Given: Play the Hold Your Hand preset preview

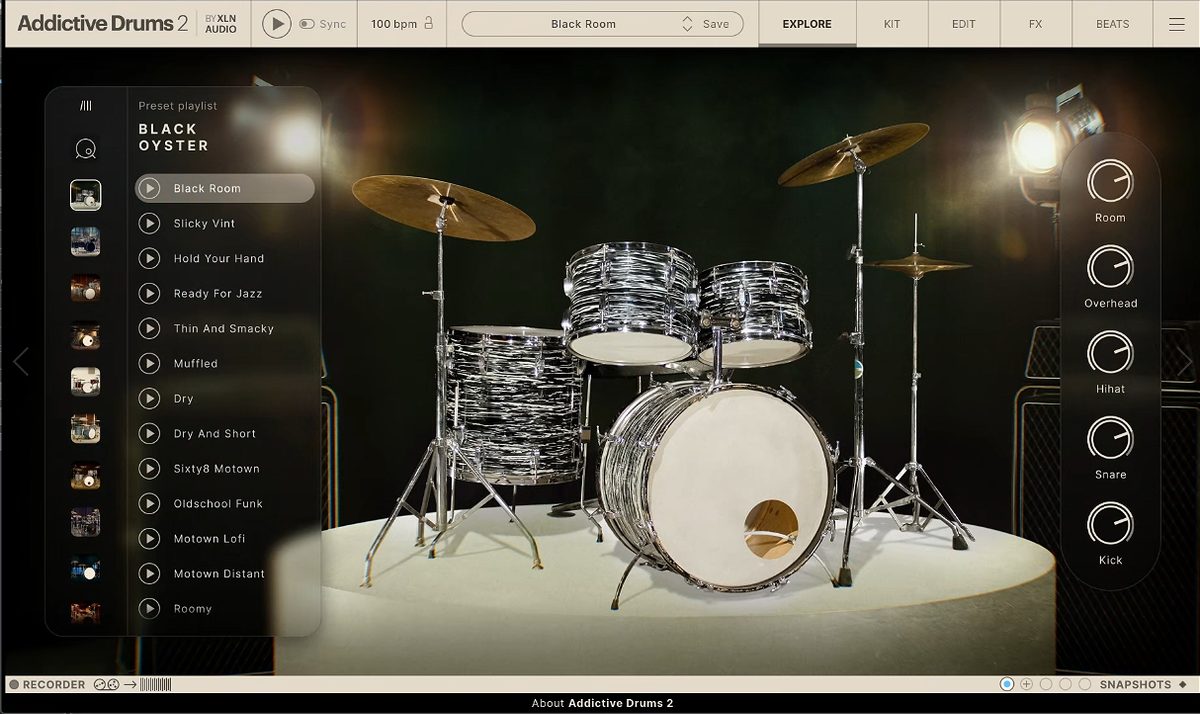Looking at the screenshot, I should click(x=149, y=258).
